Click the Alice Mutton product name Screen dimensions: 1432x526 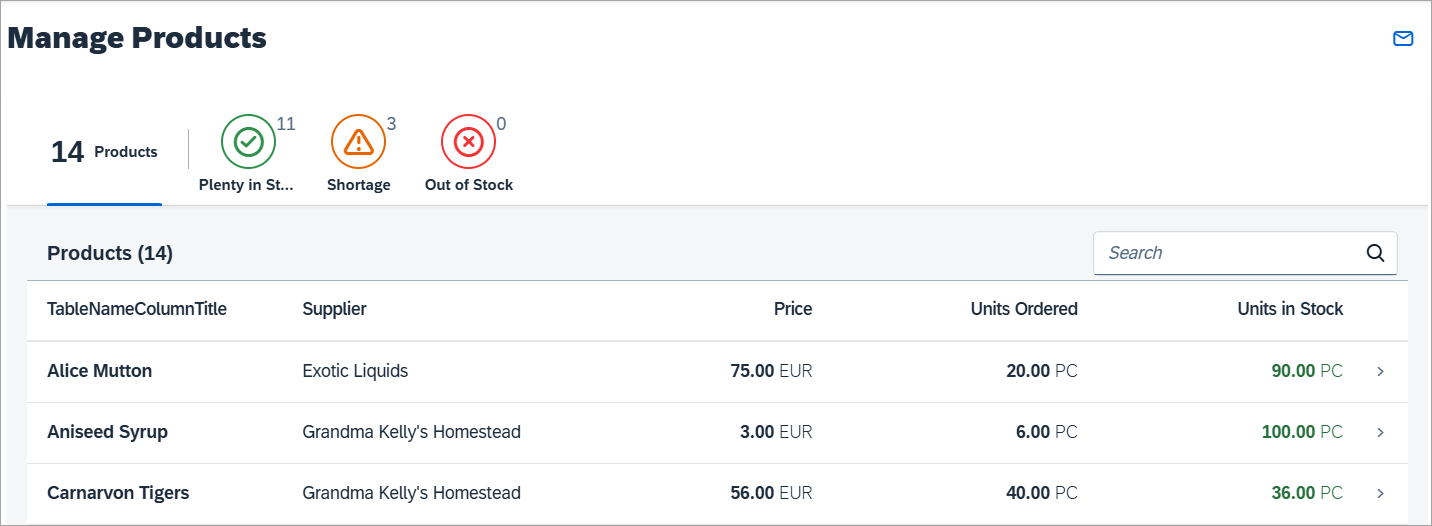point(100,371)
